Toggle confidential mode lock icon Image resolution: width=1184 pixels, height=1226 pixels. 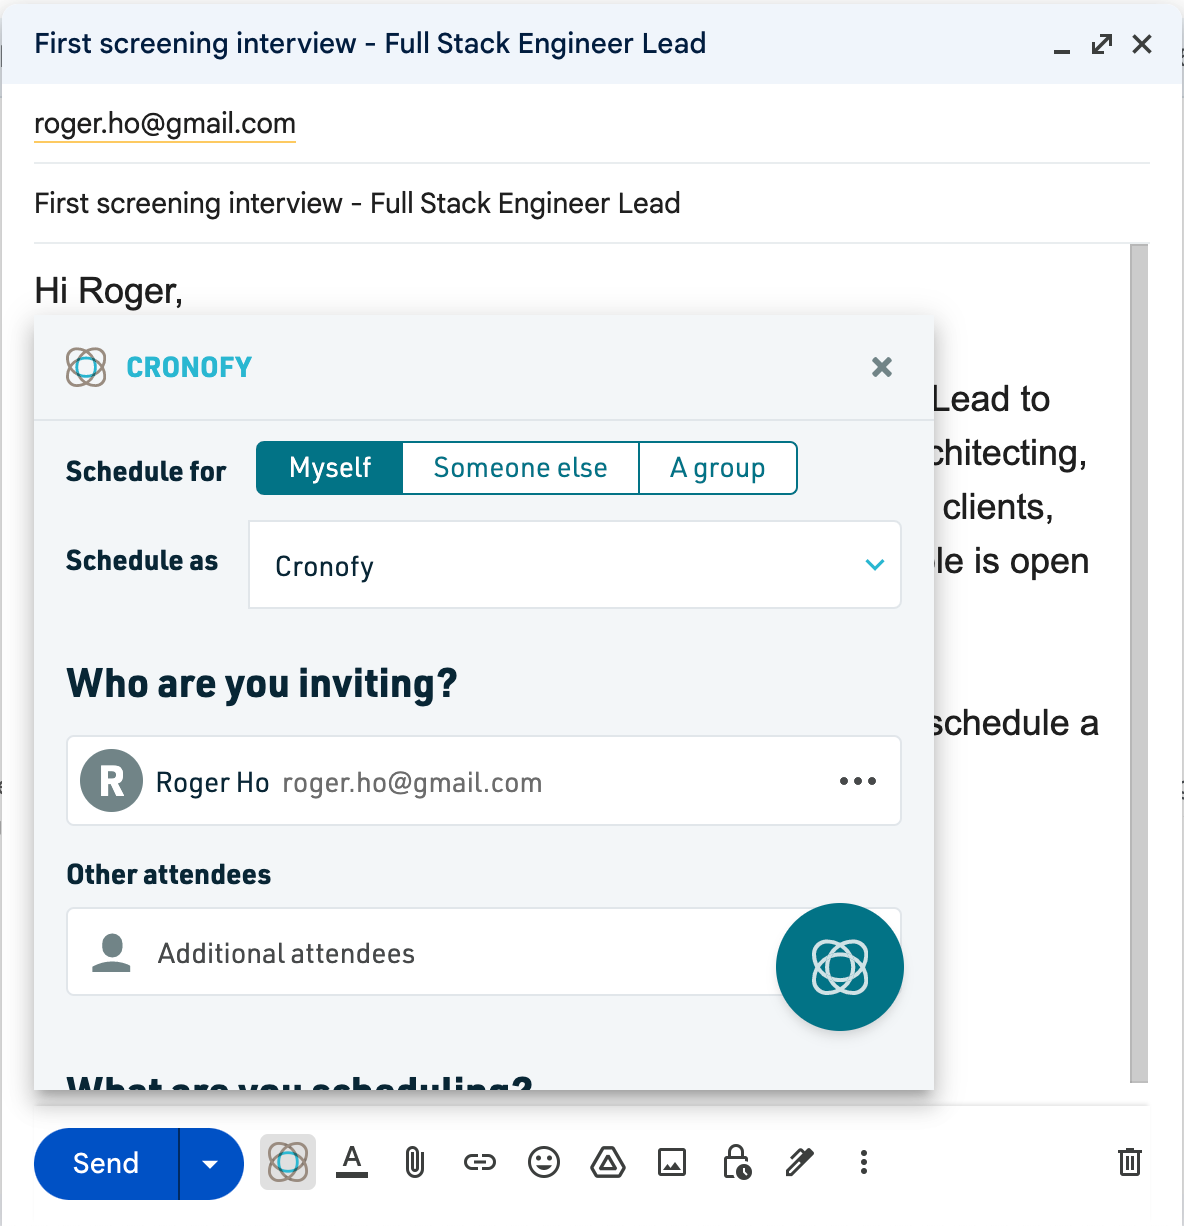tap(736, 1162)
